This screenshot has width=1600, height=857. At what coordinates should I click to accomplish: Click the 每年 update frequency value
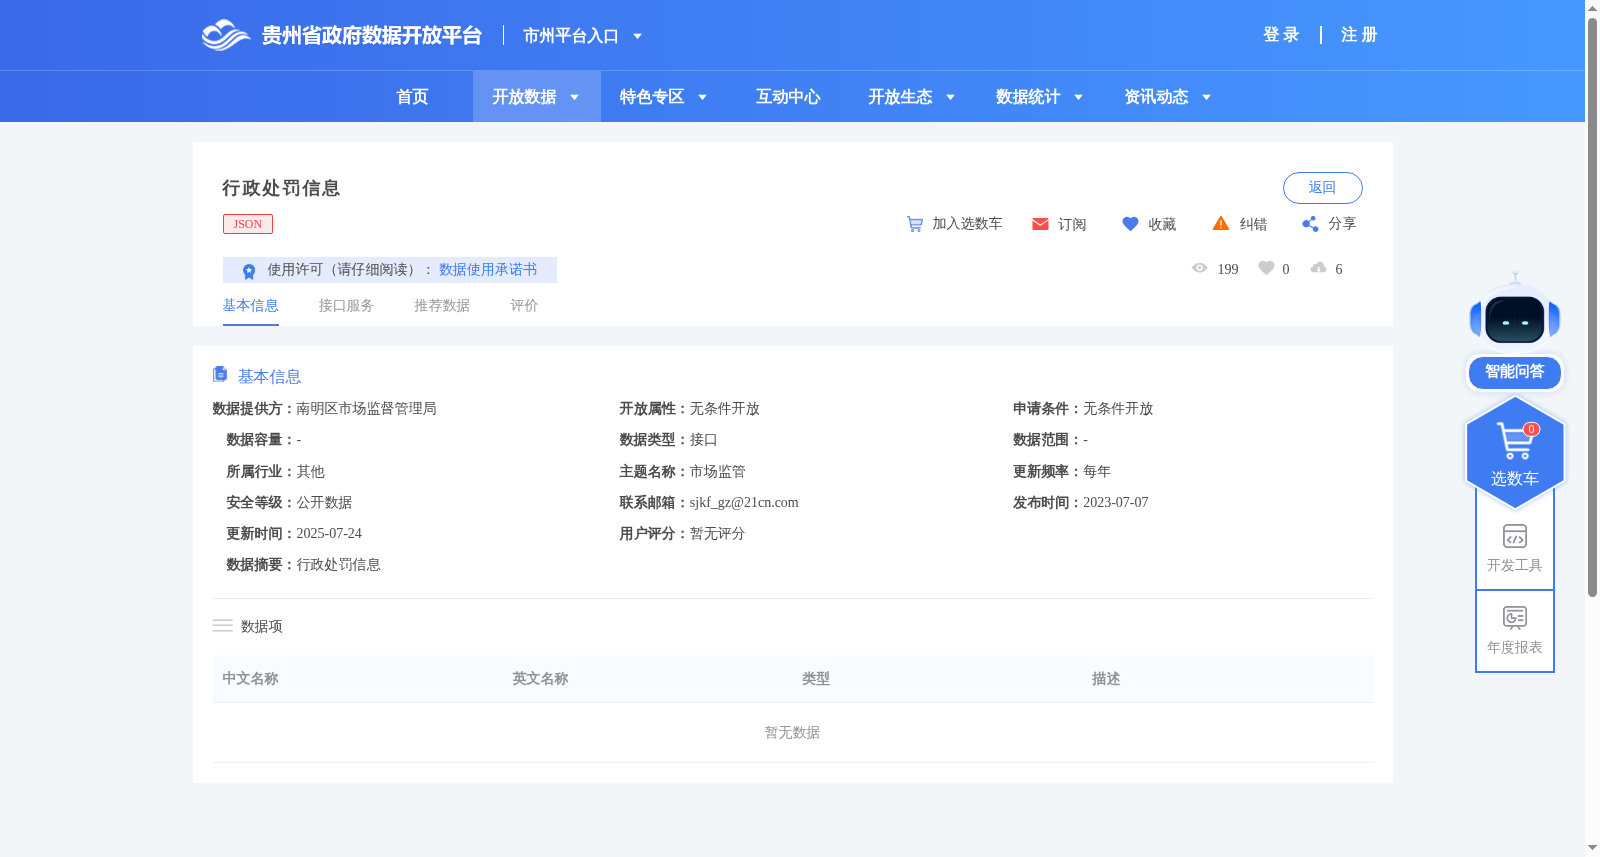click(1097, 472)
